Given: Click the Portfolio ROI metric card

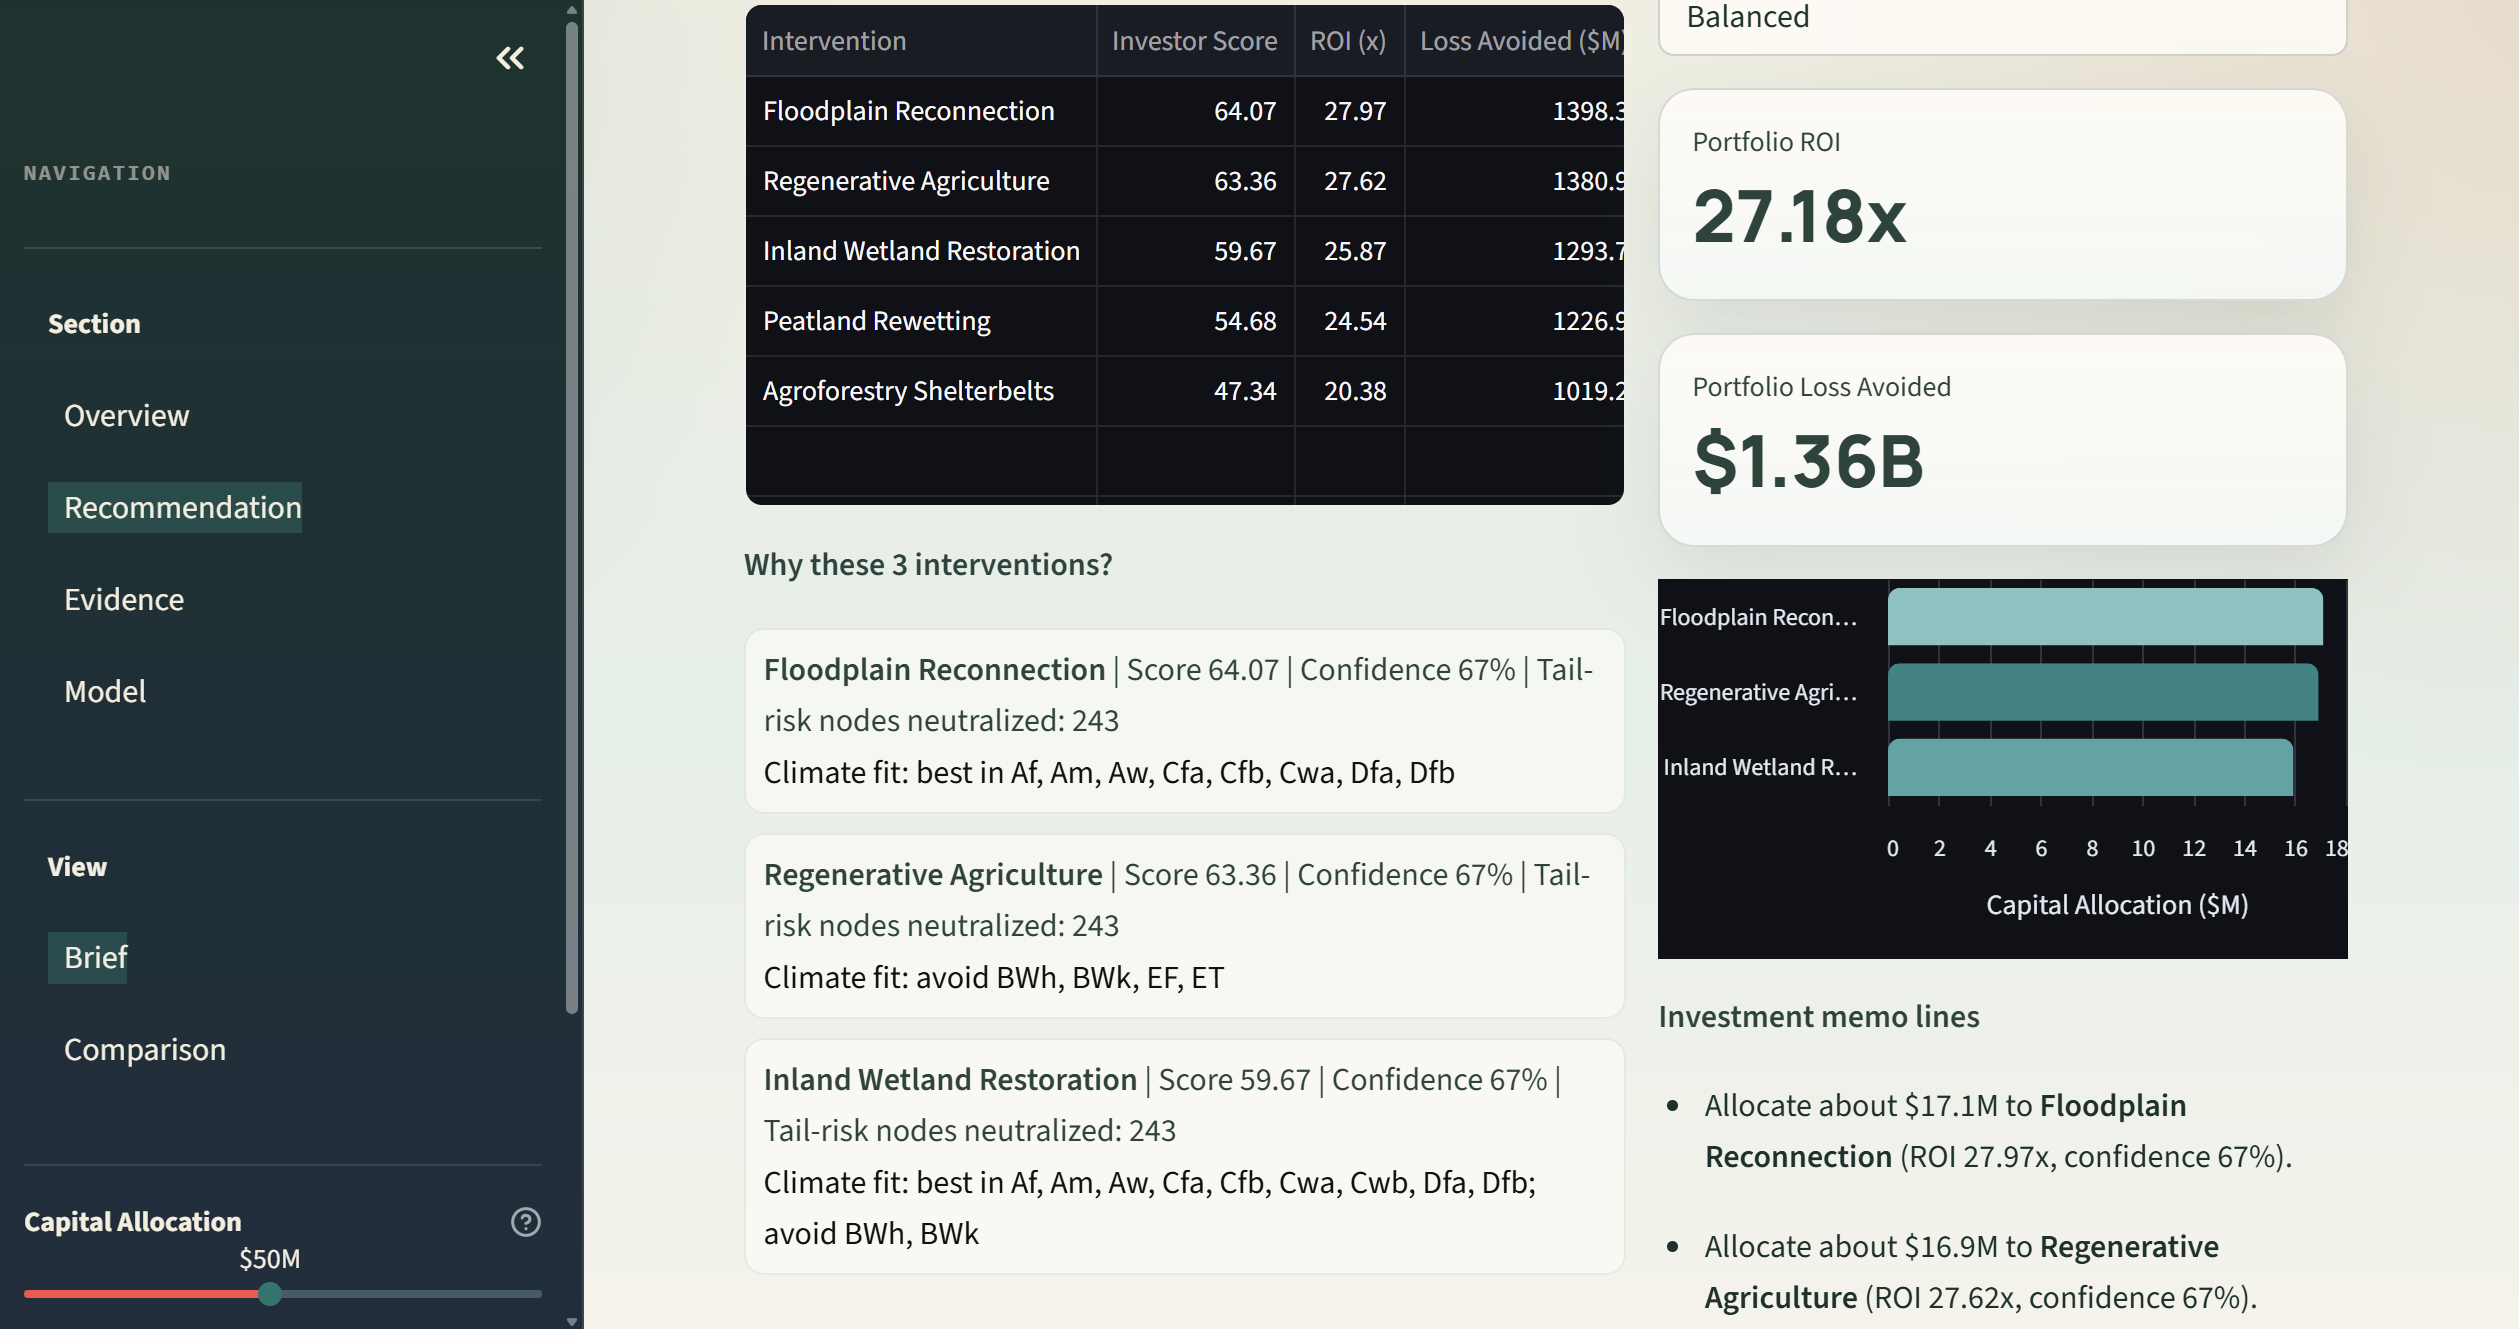Looking at the screenshot, I should tap(2001, 195).
